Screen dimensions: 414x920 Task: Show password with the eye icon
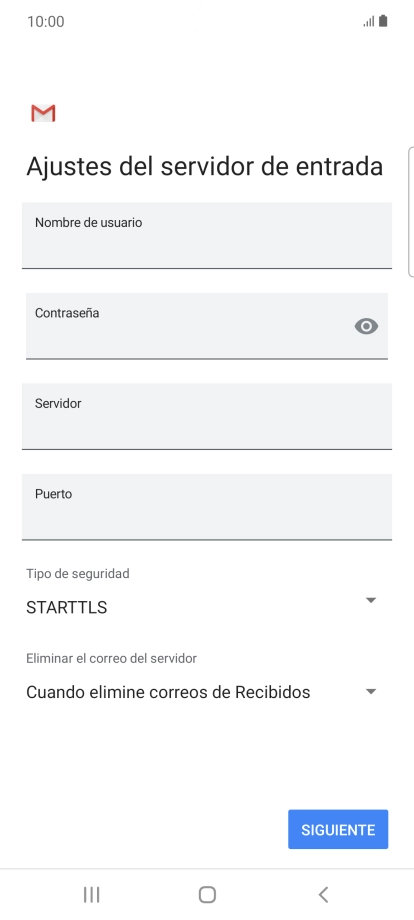(x=367, y=326)
